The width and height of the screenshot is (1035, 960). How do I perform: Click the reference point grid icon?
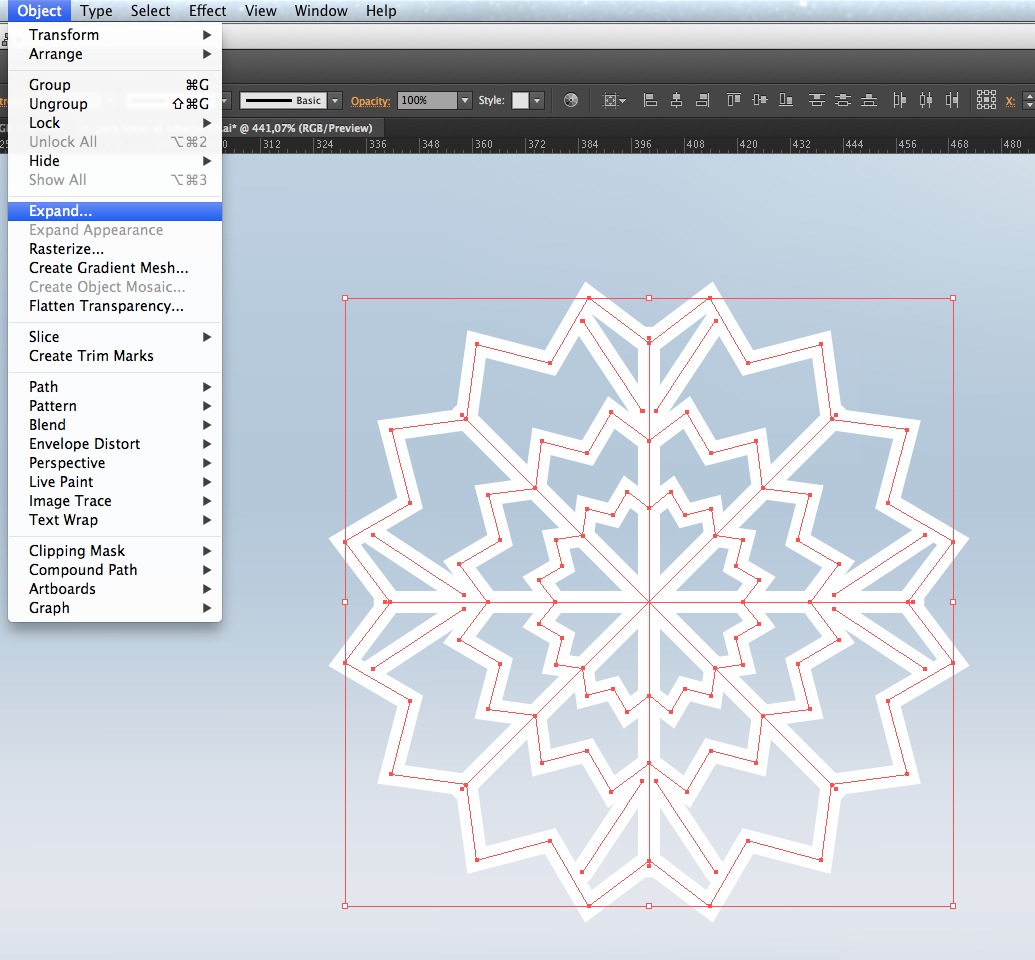[x=986, y=100]
